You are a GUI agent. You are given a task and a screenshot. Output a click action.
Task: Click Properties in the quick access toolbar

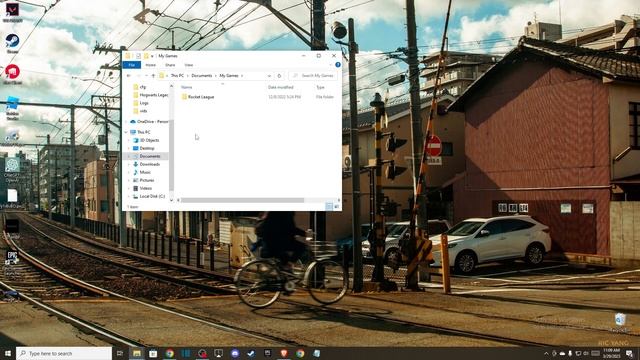coord(138,56)
